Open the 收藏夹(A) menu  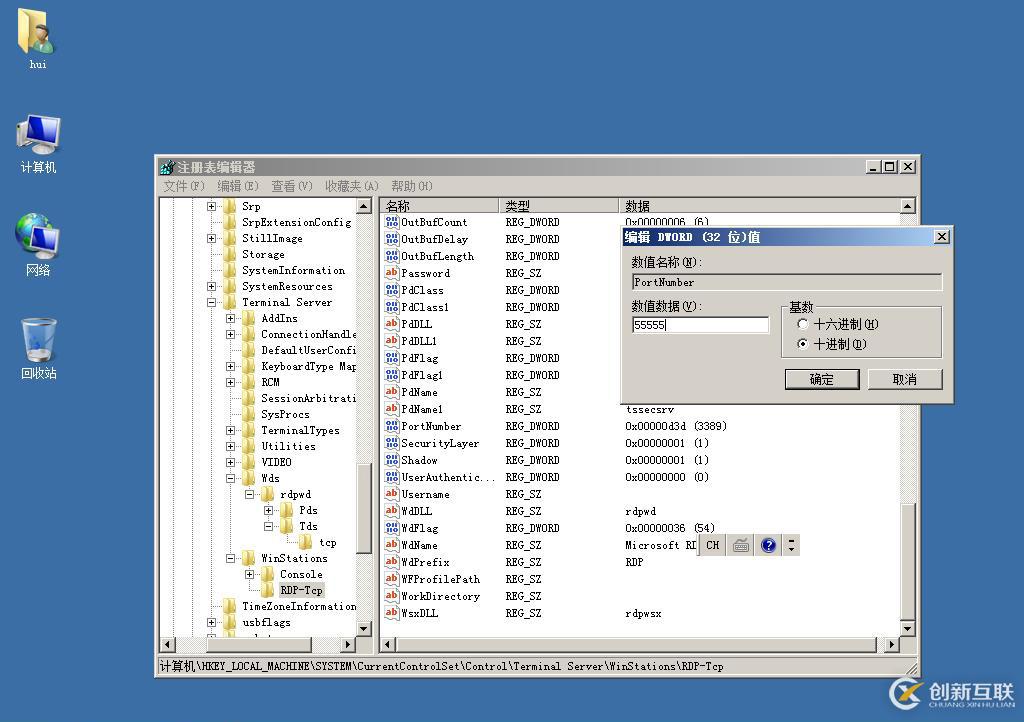pyautogui.click(x=351, y=186)
